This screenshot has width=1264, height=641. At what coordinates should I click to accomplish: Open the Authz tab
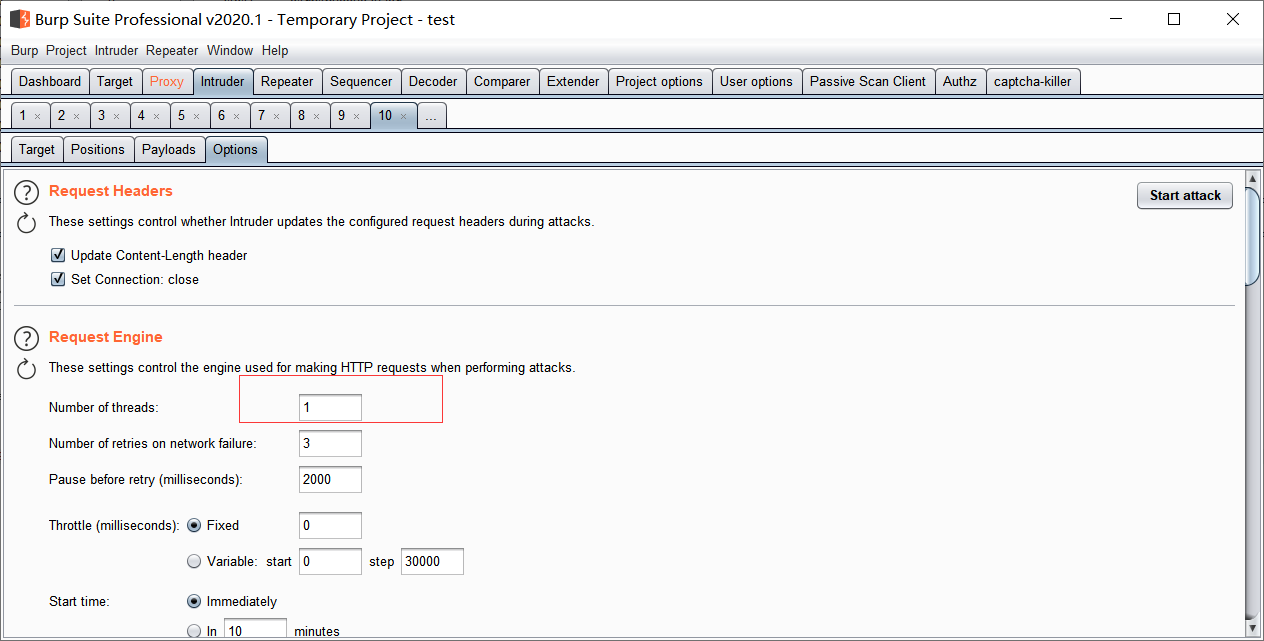[960, 82]
